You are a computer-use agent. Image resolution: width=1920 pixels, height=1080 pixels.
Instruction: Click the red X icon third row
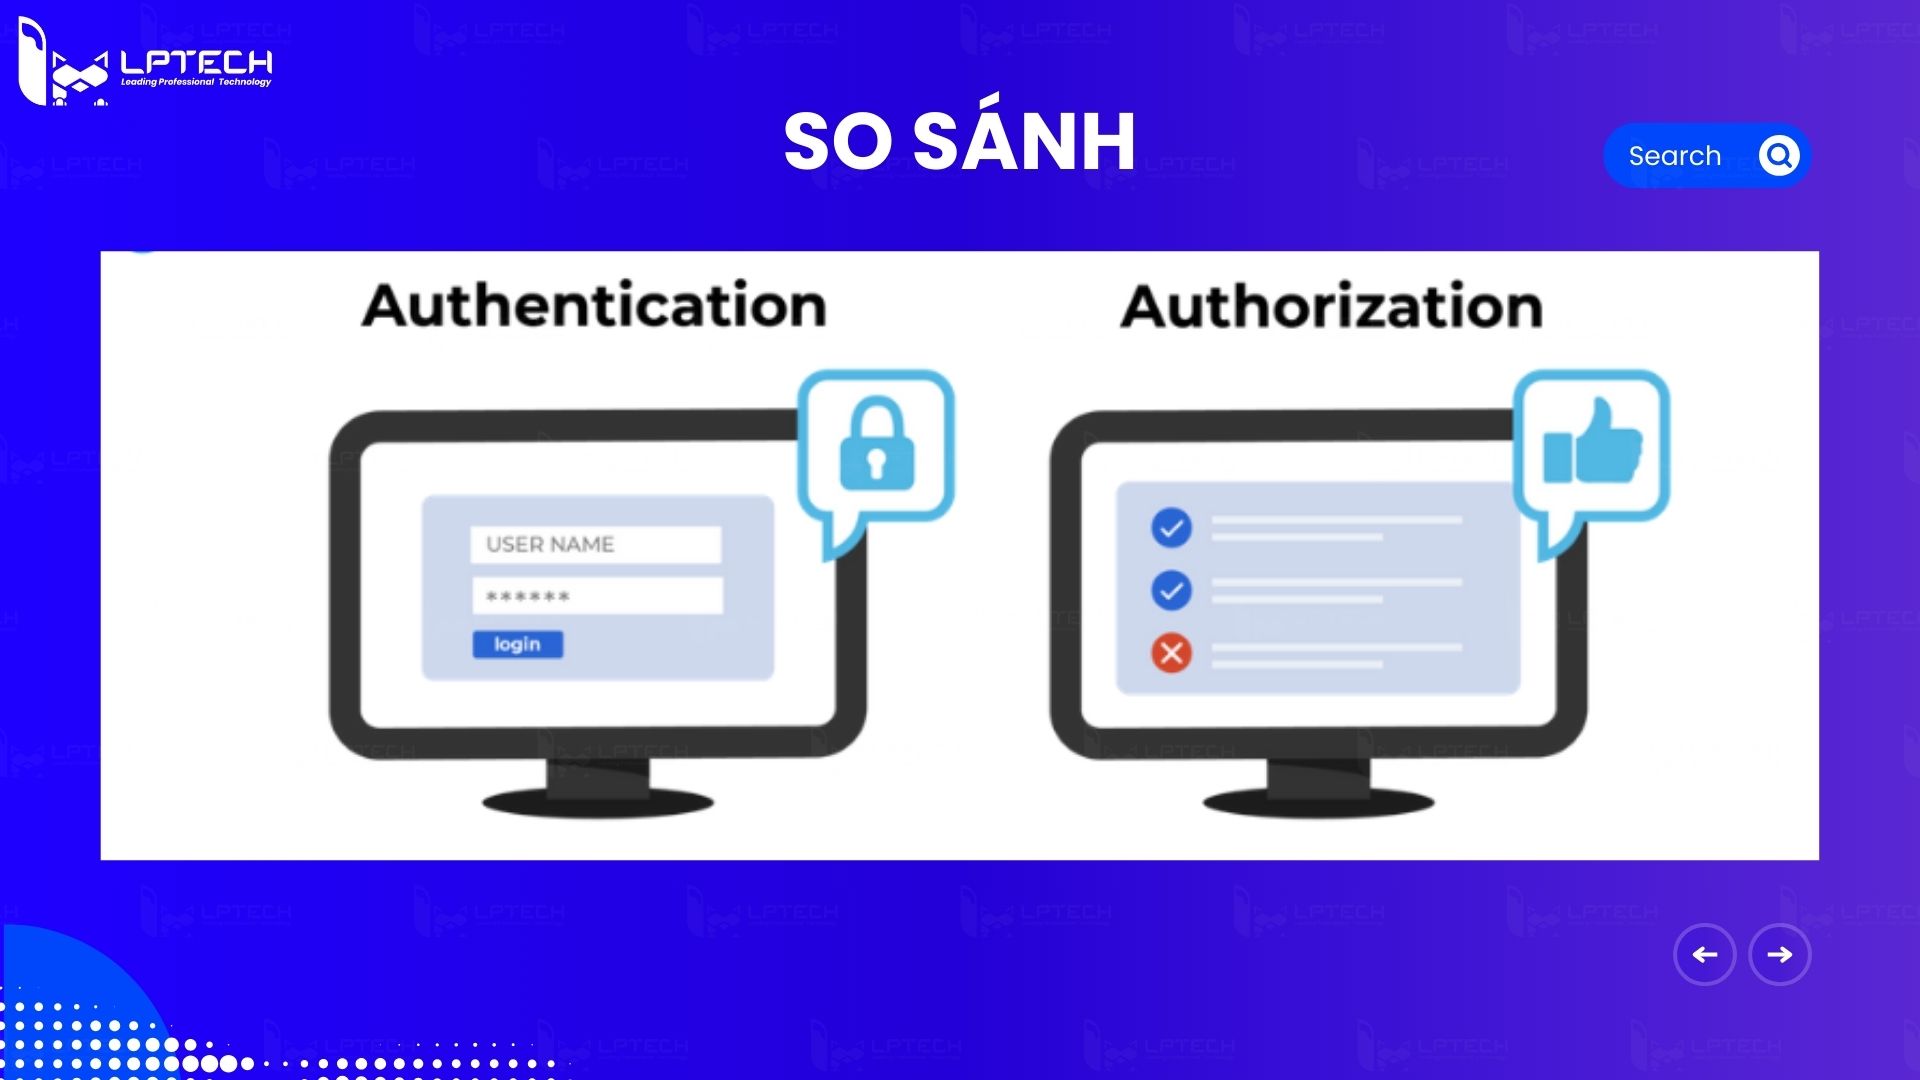[x=1168, y=653]
